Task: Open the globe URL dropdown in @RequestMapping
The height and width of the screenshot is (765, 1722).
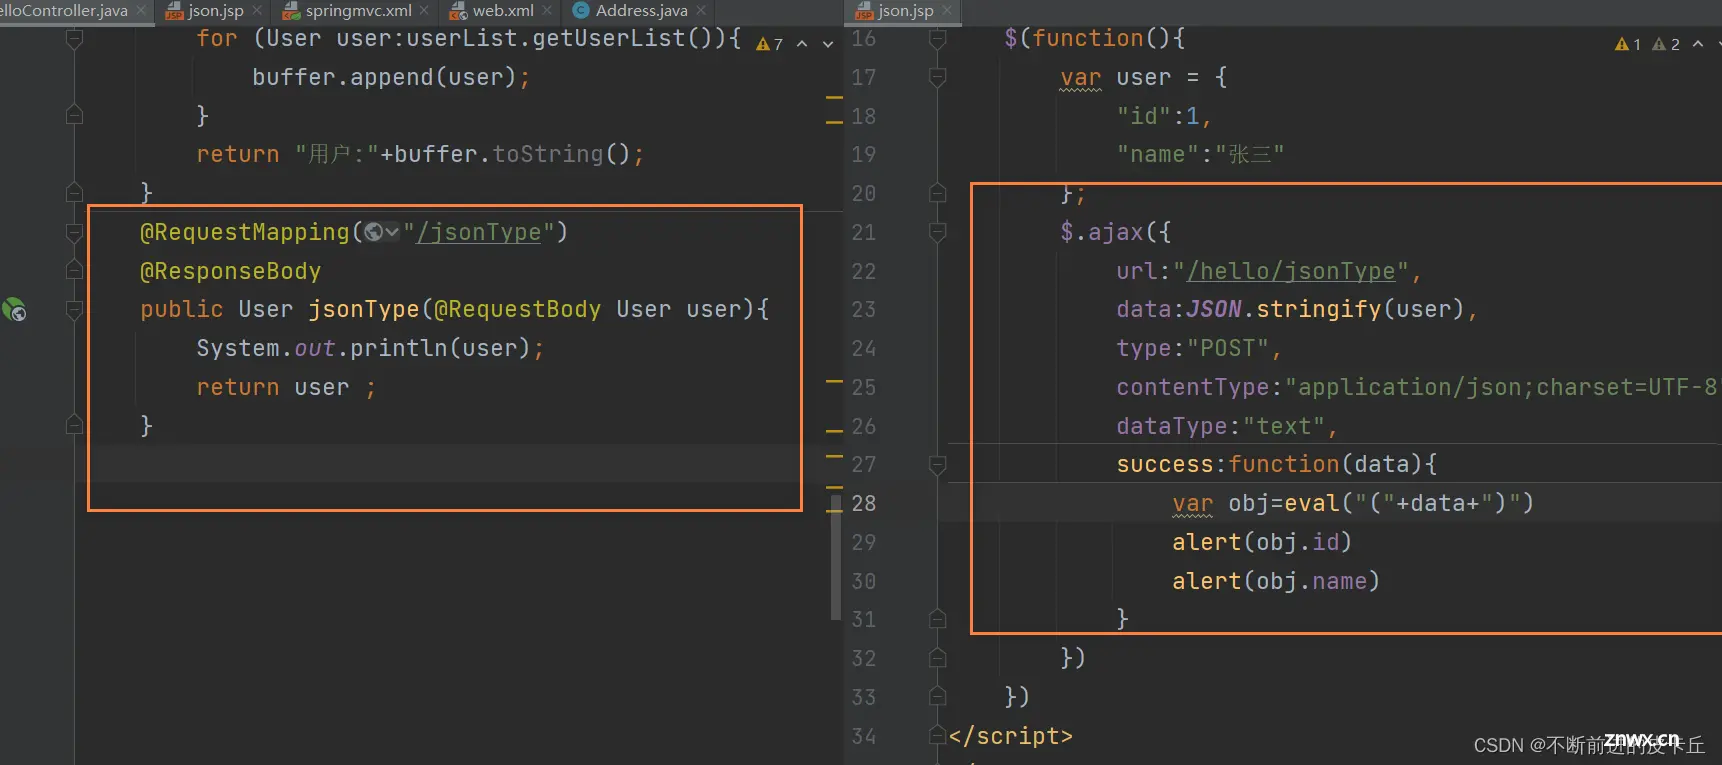Action: coord(382,232)
